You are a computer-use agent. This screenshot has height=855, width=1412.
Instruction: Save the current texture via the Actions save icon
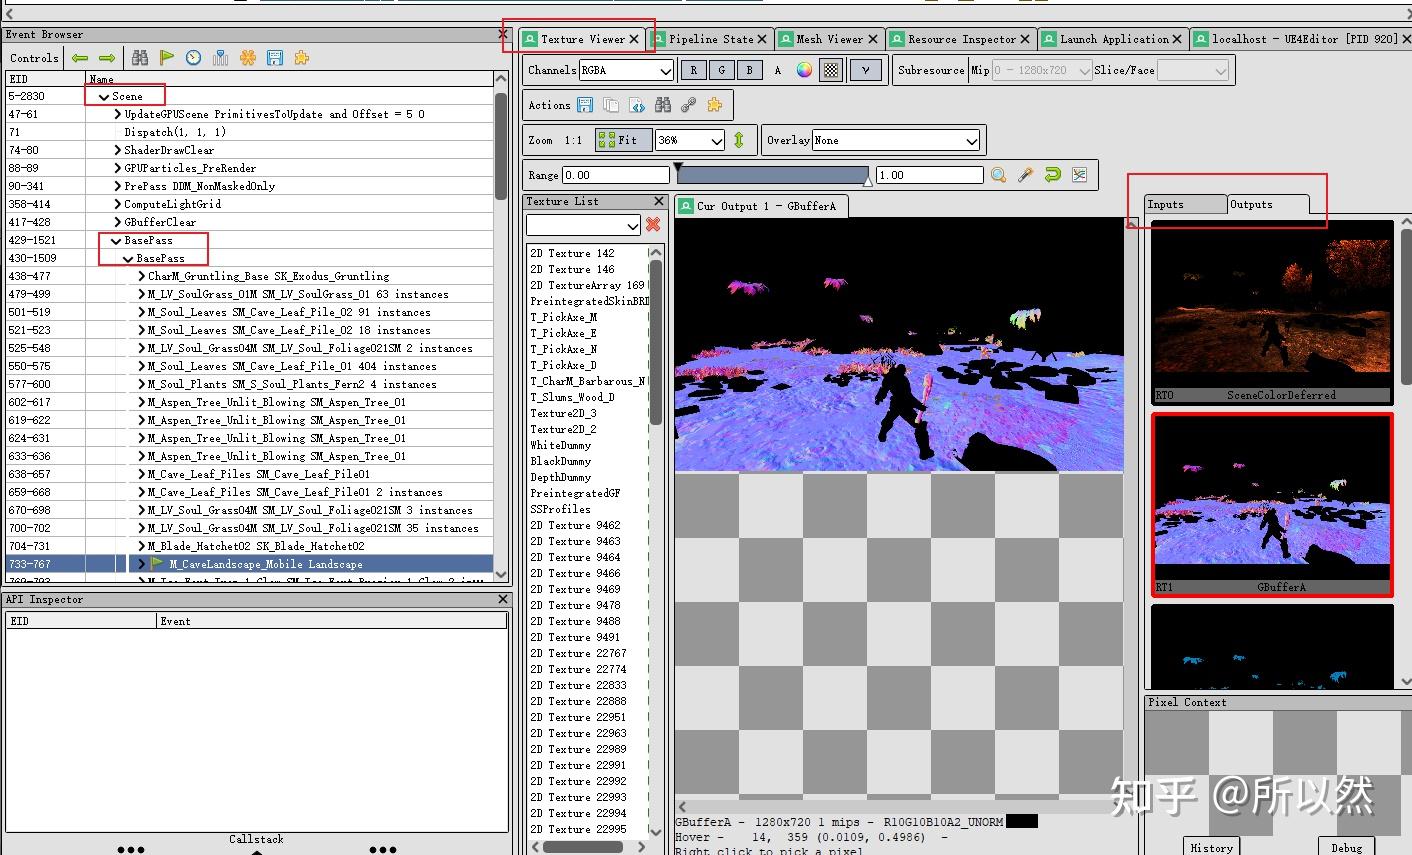tap(586, 104)
